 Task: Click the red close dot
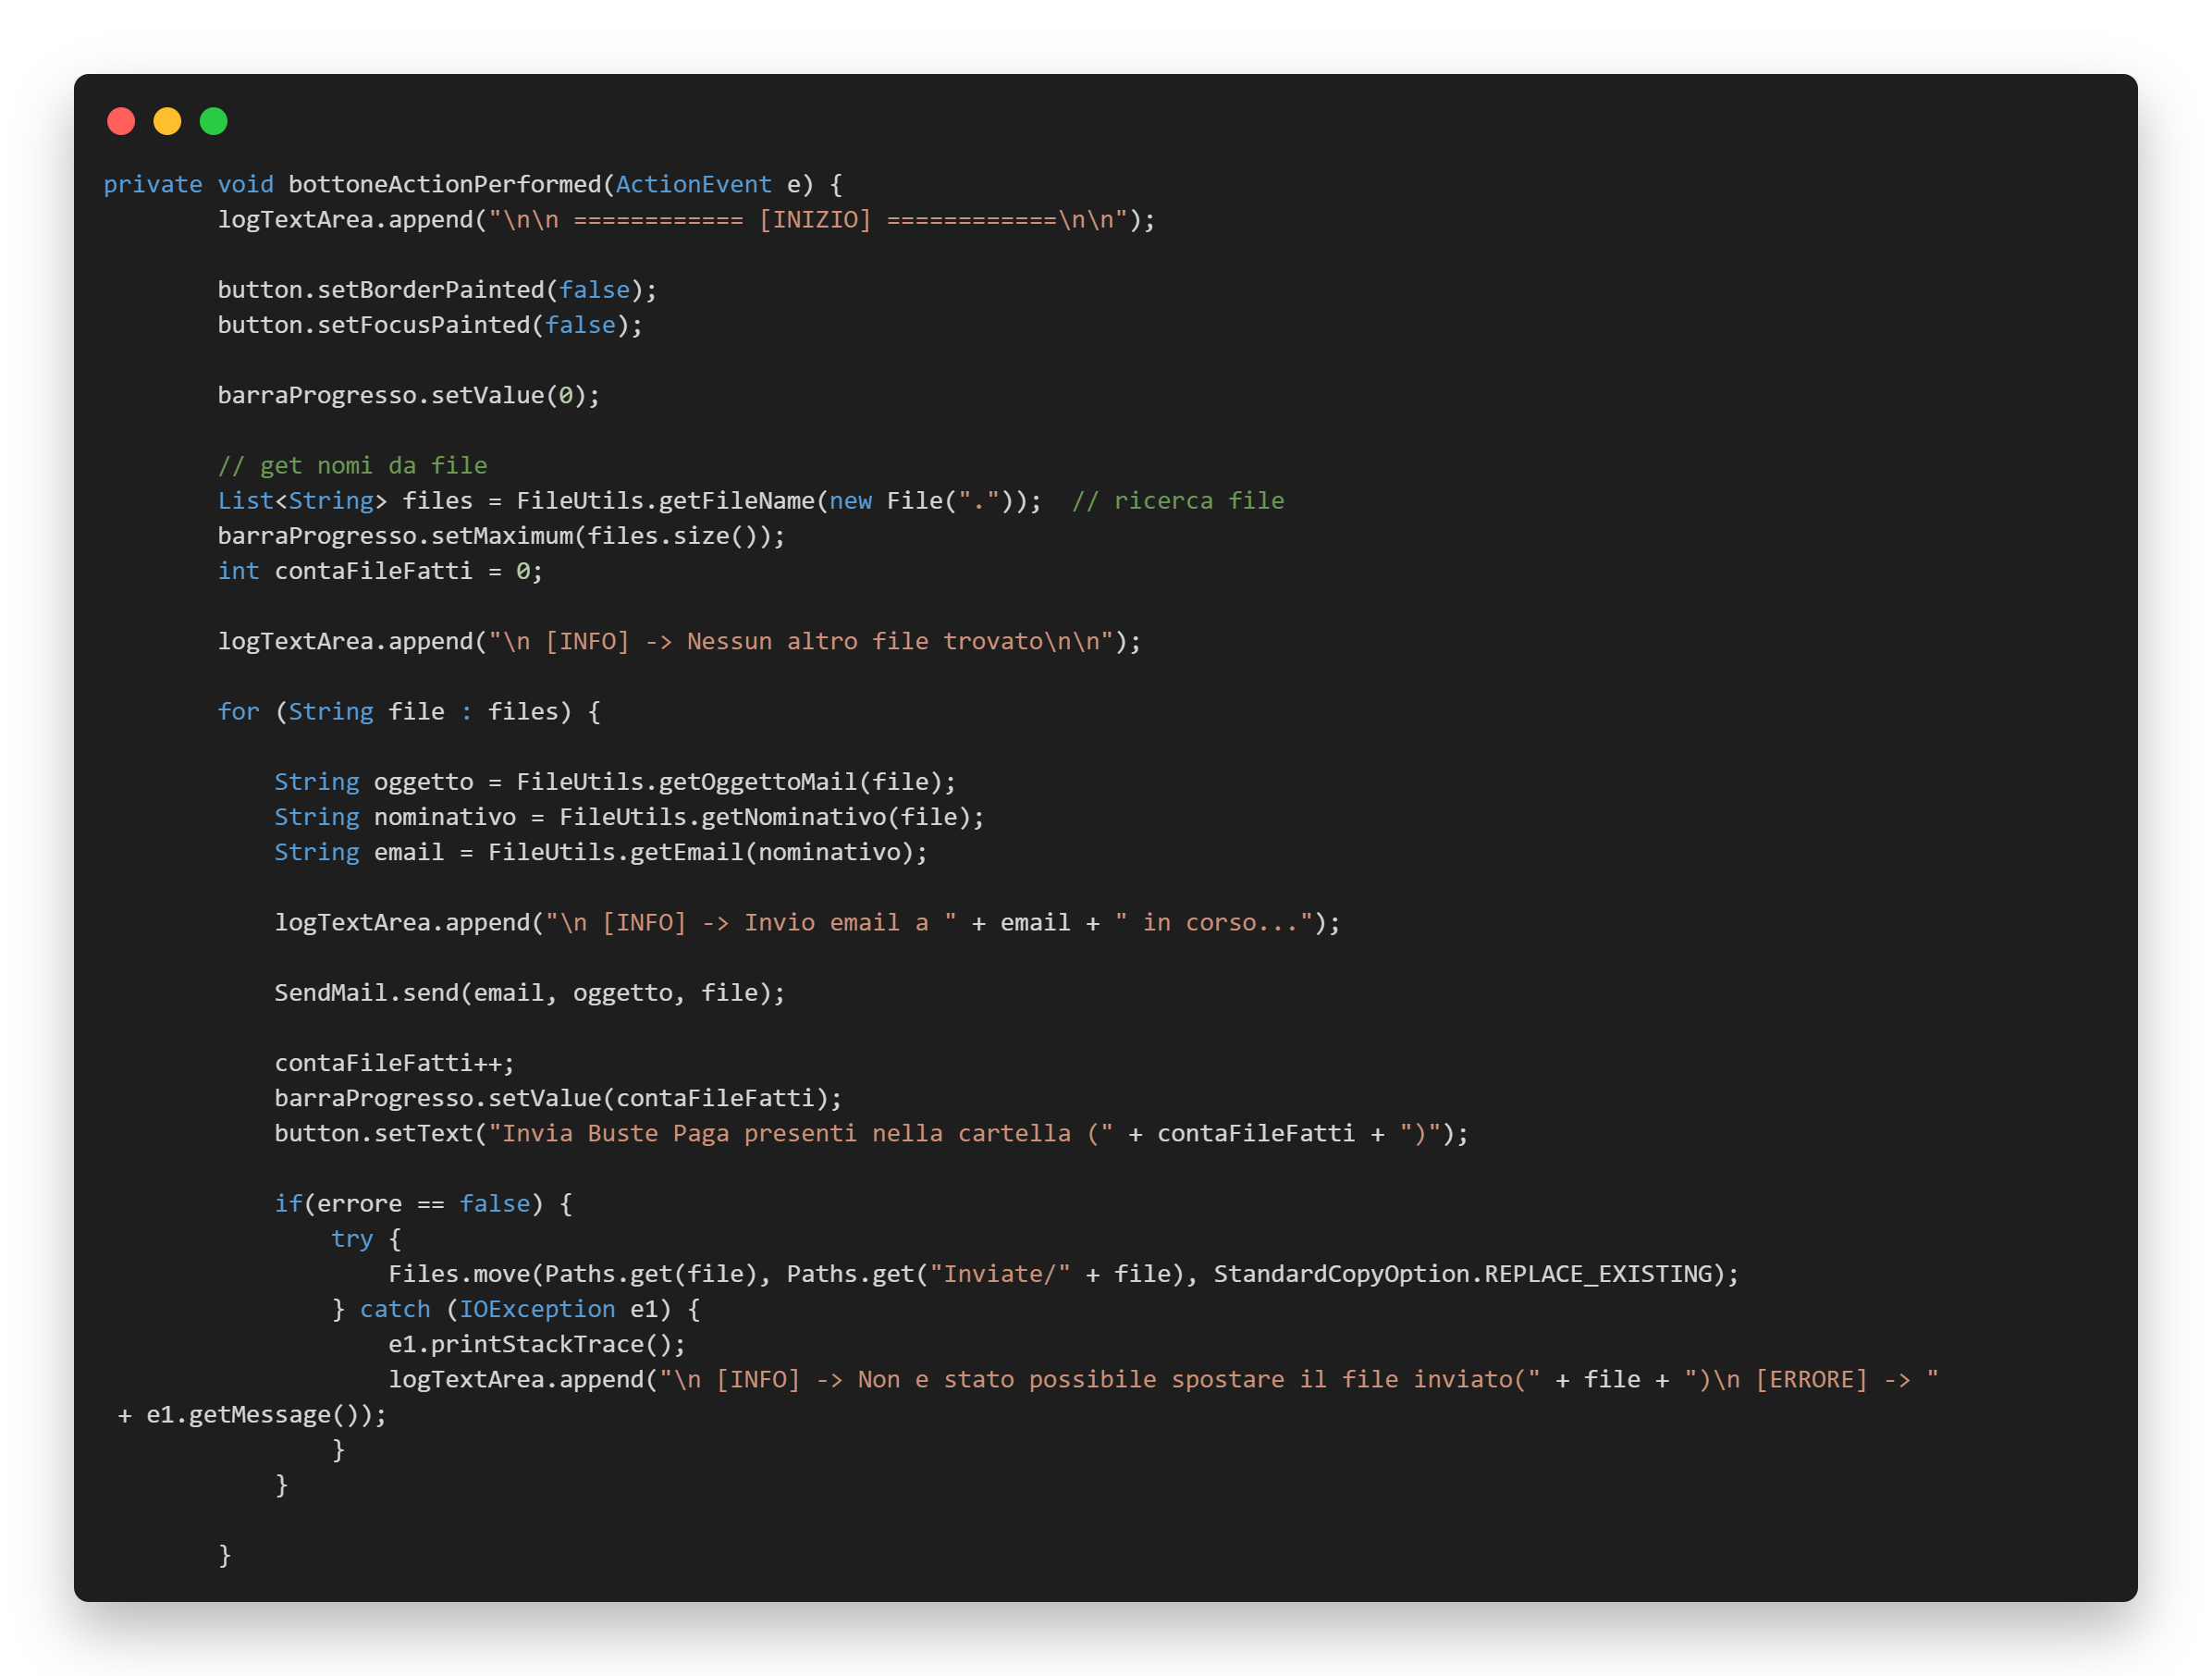coord(121,121)
